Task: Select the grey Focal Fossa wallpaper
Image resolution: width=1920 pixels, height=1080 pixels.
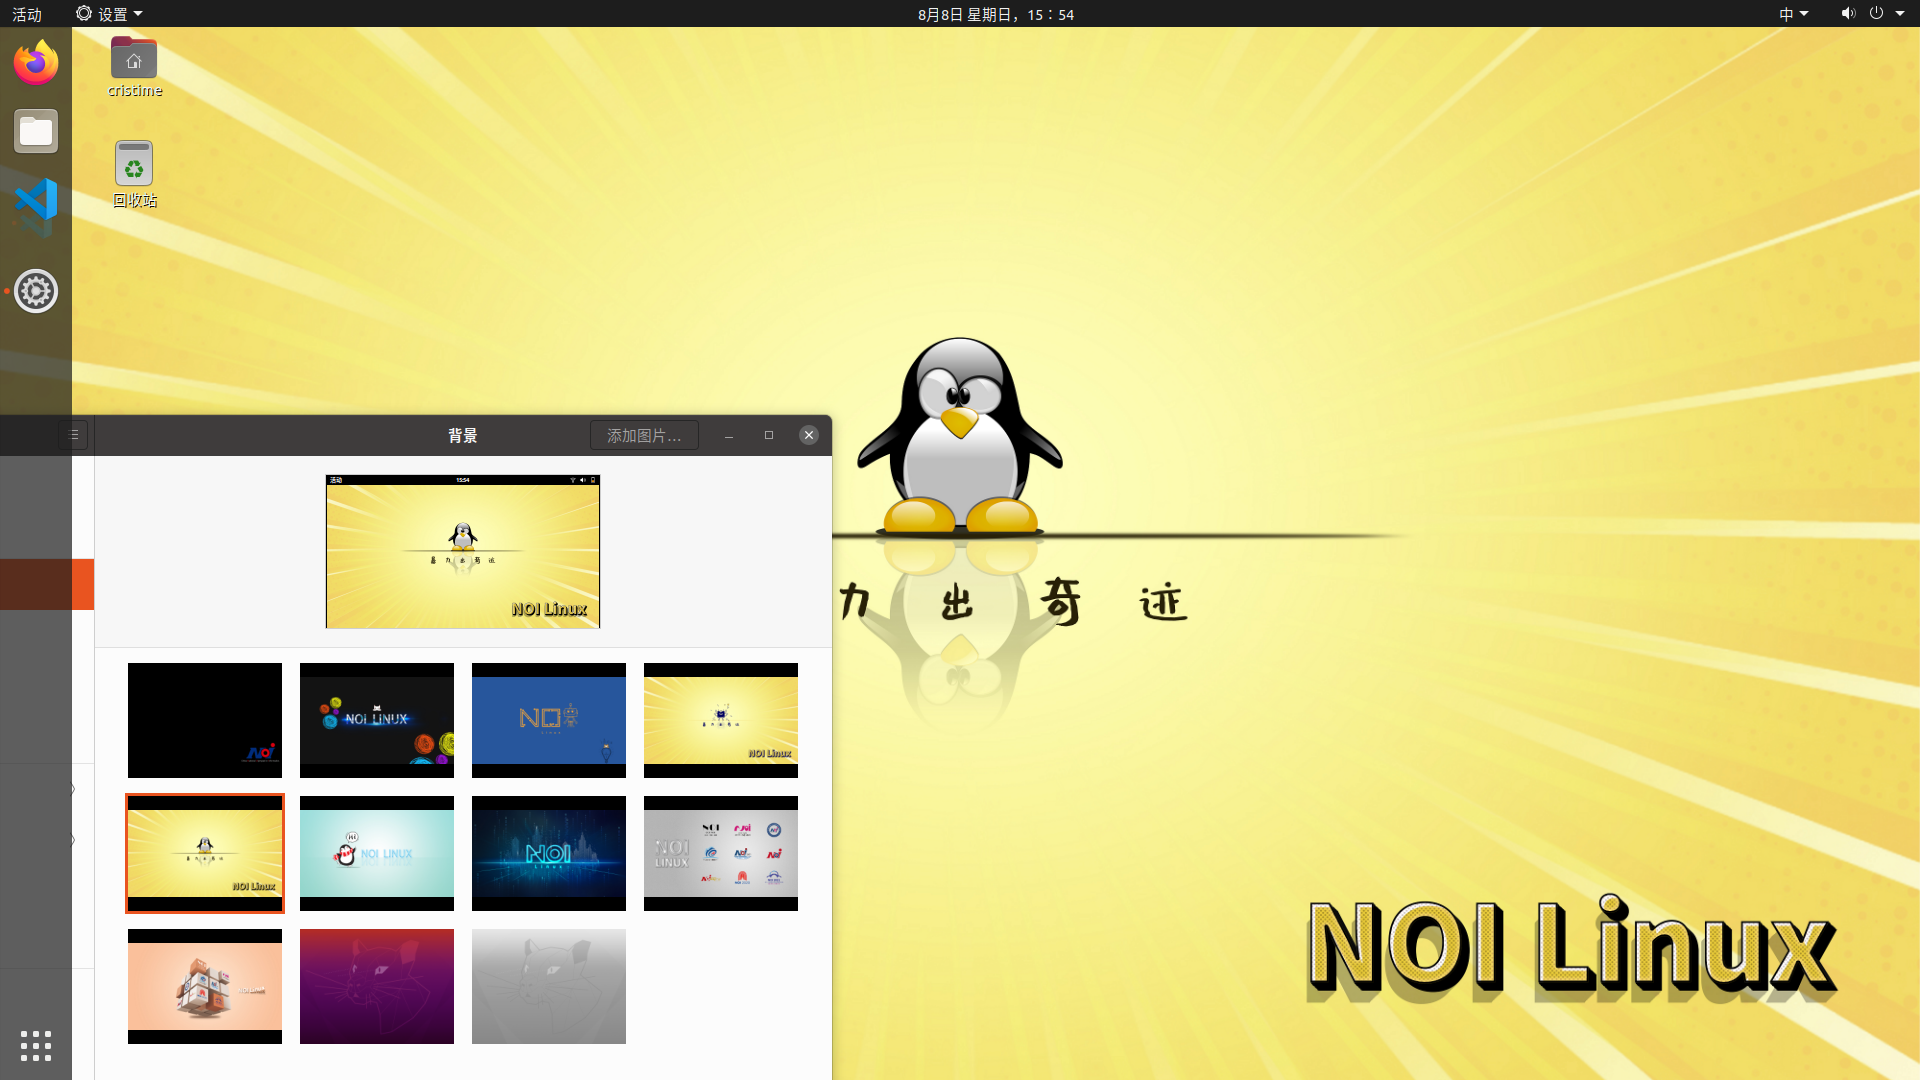Action: [x=549, y=986]
